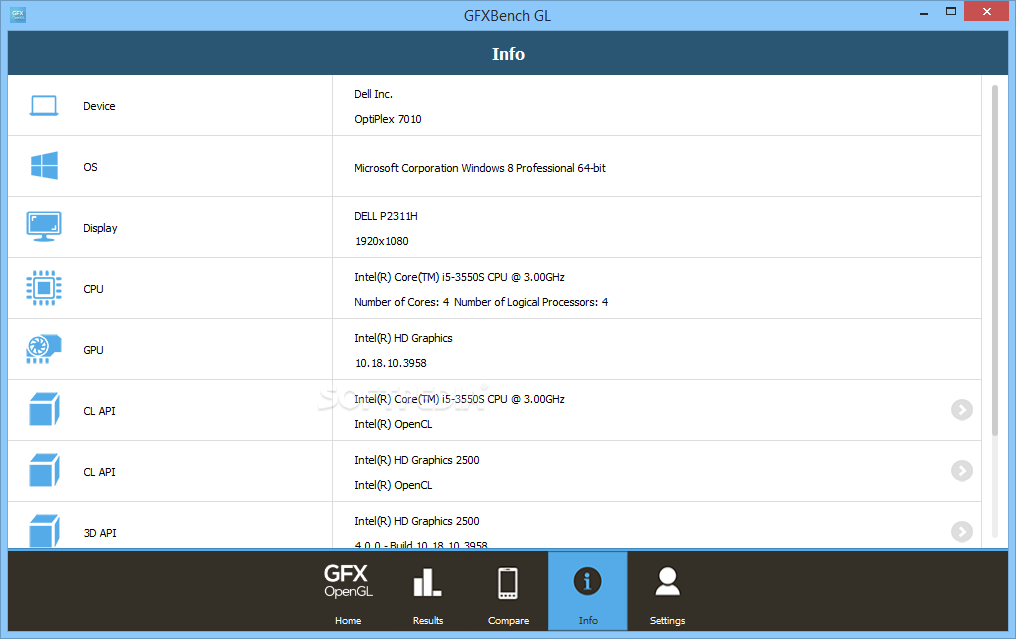Click the '10.18.10.3958' driver version text
This screenshot has height=639, width=1016.
pyautogui.click(x=391, y=363)
